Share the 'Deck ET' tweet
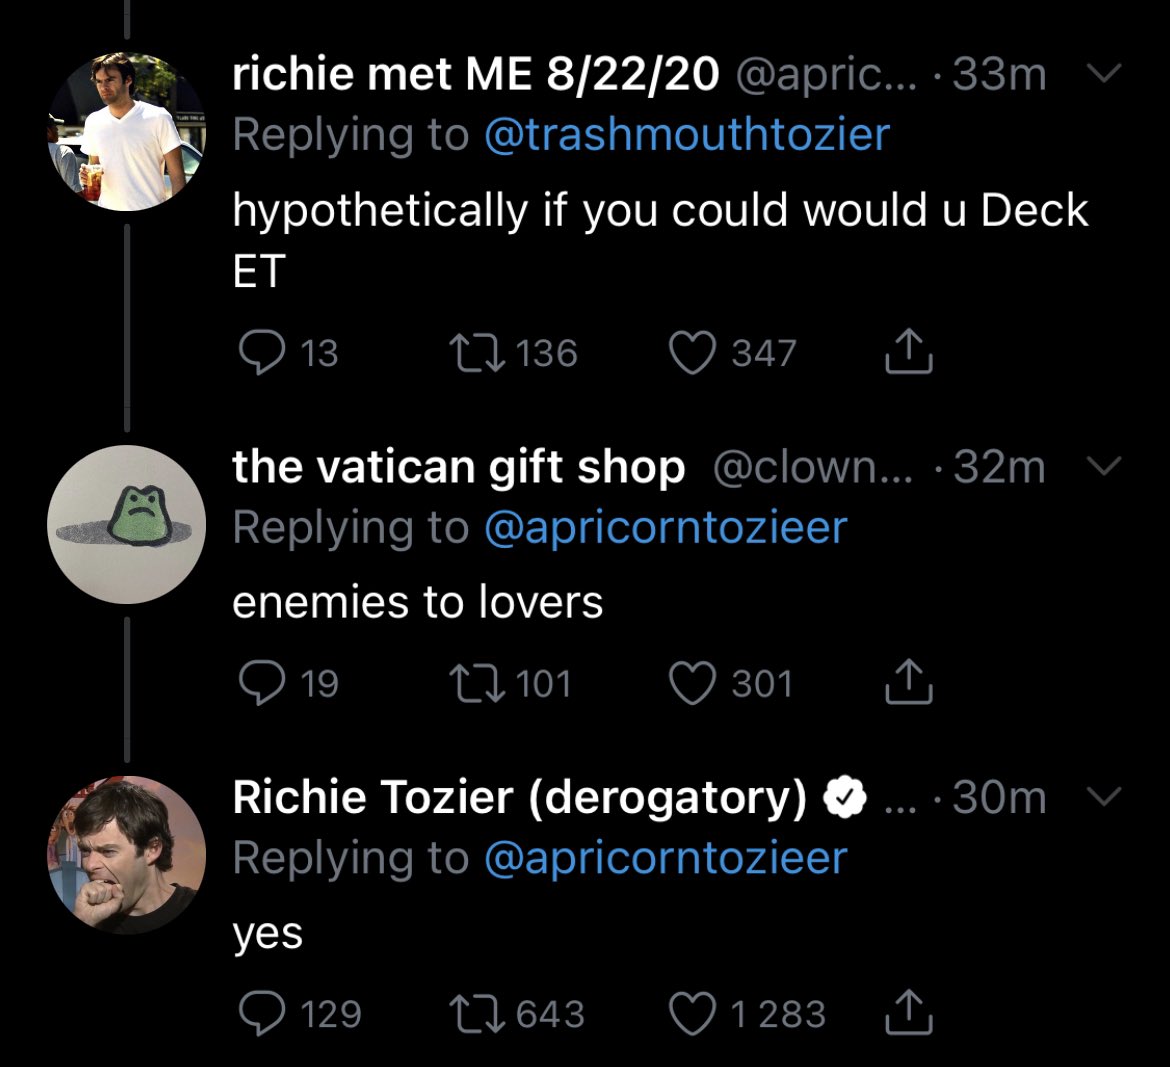 (x=908, y=351)
